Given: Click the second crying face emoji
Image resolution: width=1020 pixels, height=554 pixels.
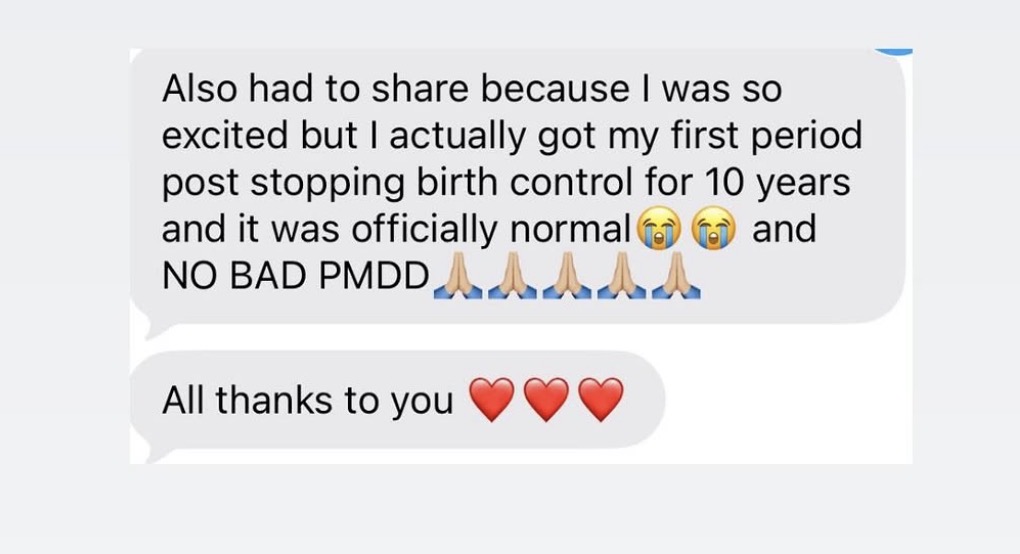Looking at the screenshot, I should (x=716, y=229).
